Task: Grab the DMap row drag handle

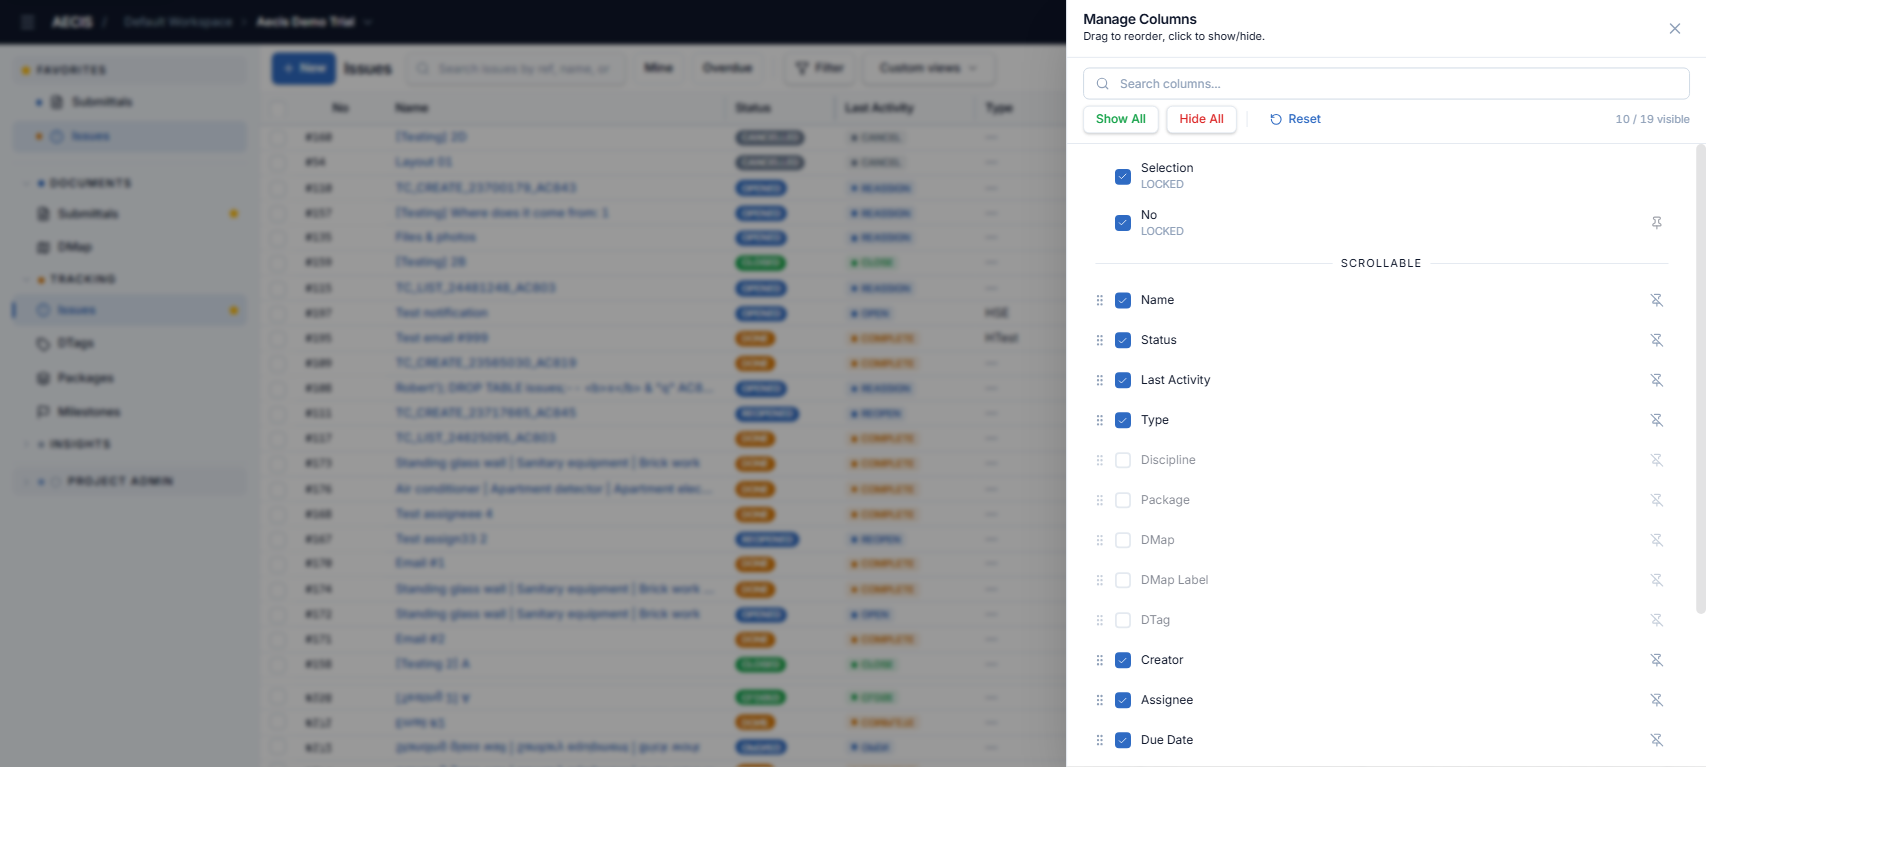Action: pyautogui.click(x=1099, y=540)
